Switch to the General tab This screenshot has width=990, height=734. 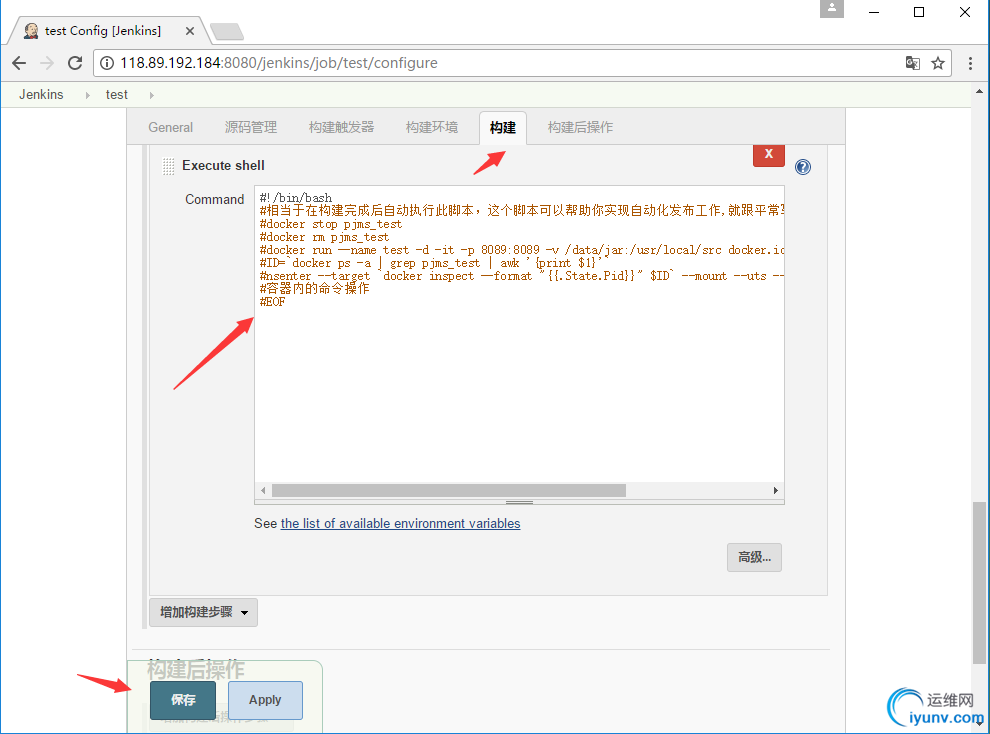(x=170, y=127)
